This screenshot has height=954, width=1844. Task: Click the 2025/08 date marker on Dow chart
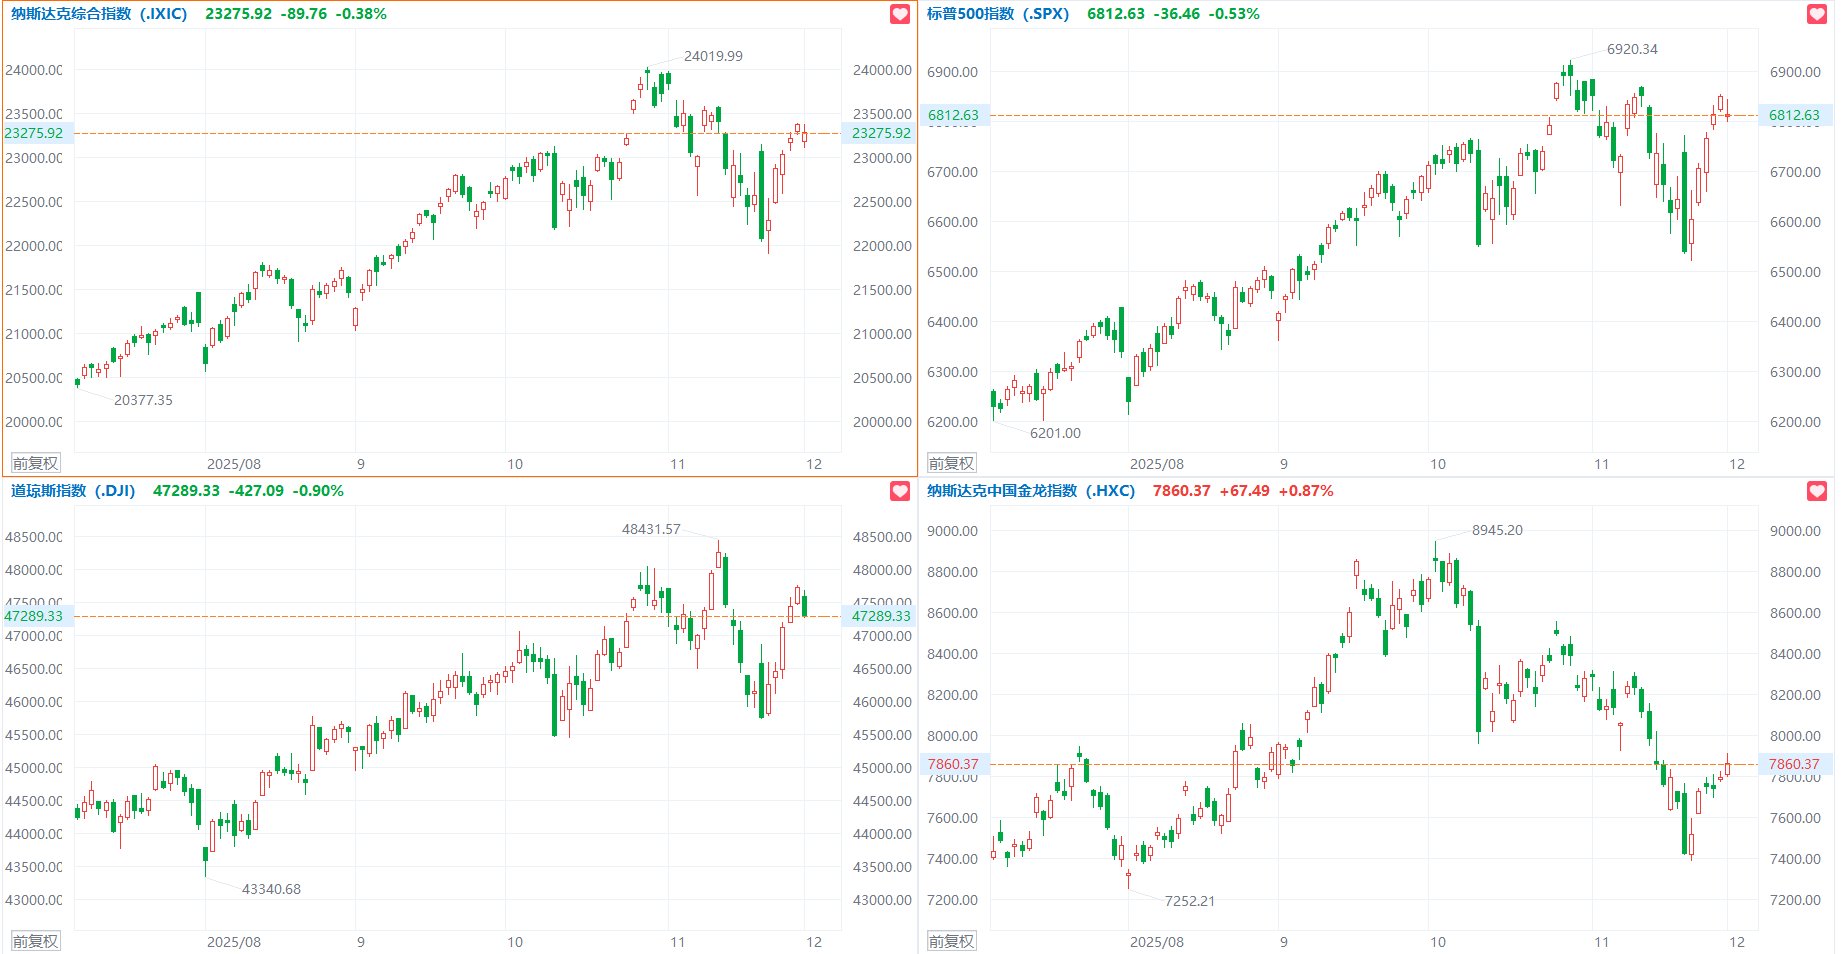pos(233,942)
